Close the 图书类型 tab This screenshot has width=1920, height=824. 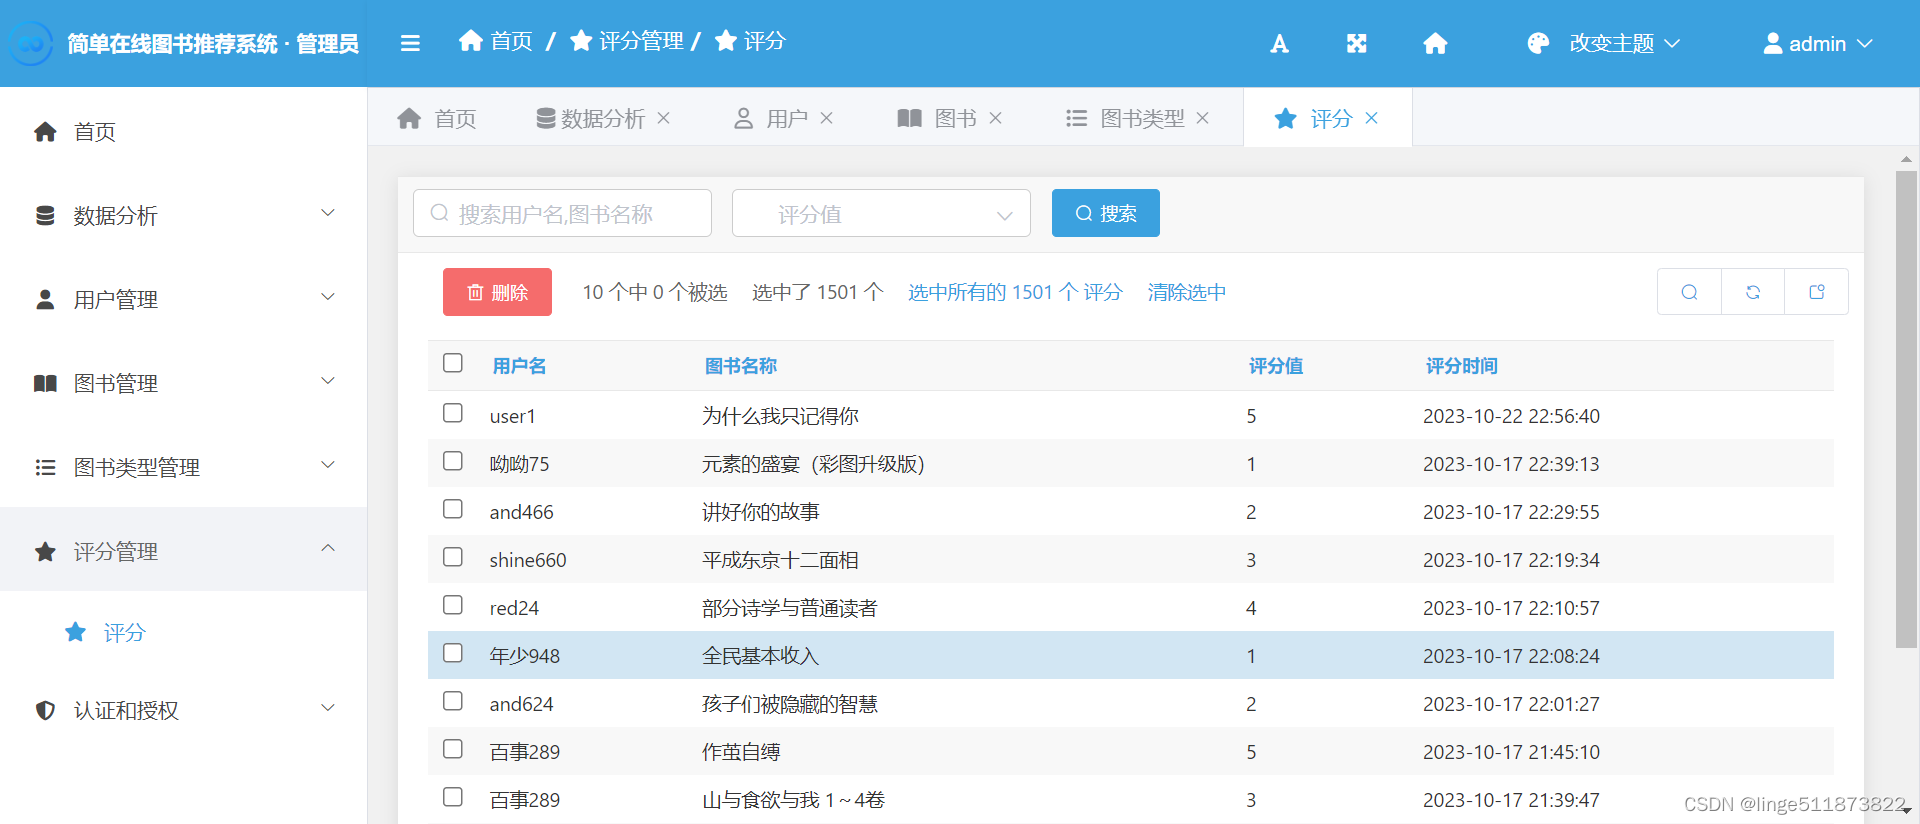pyautogui.click(x=1202, y=118)
